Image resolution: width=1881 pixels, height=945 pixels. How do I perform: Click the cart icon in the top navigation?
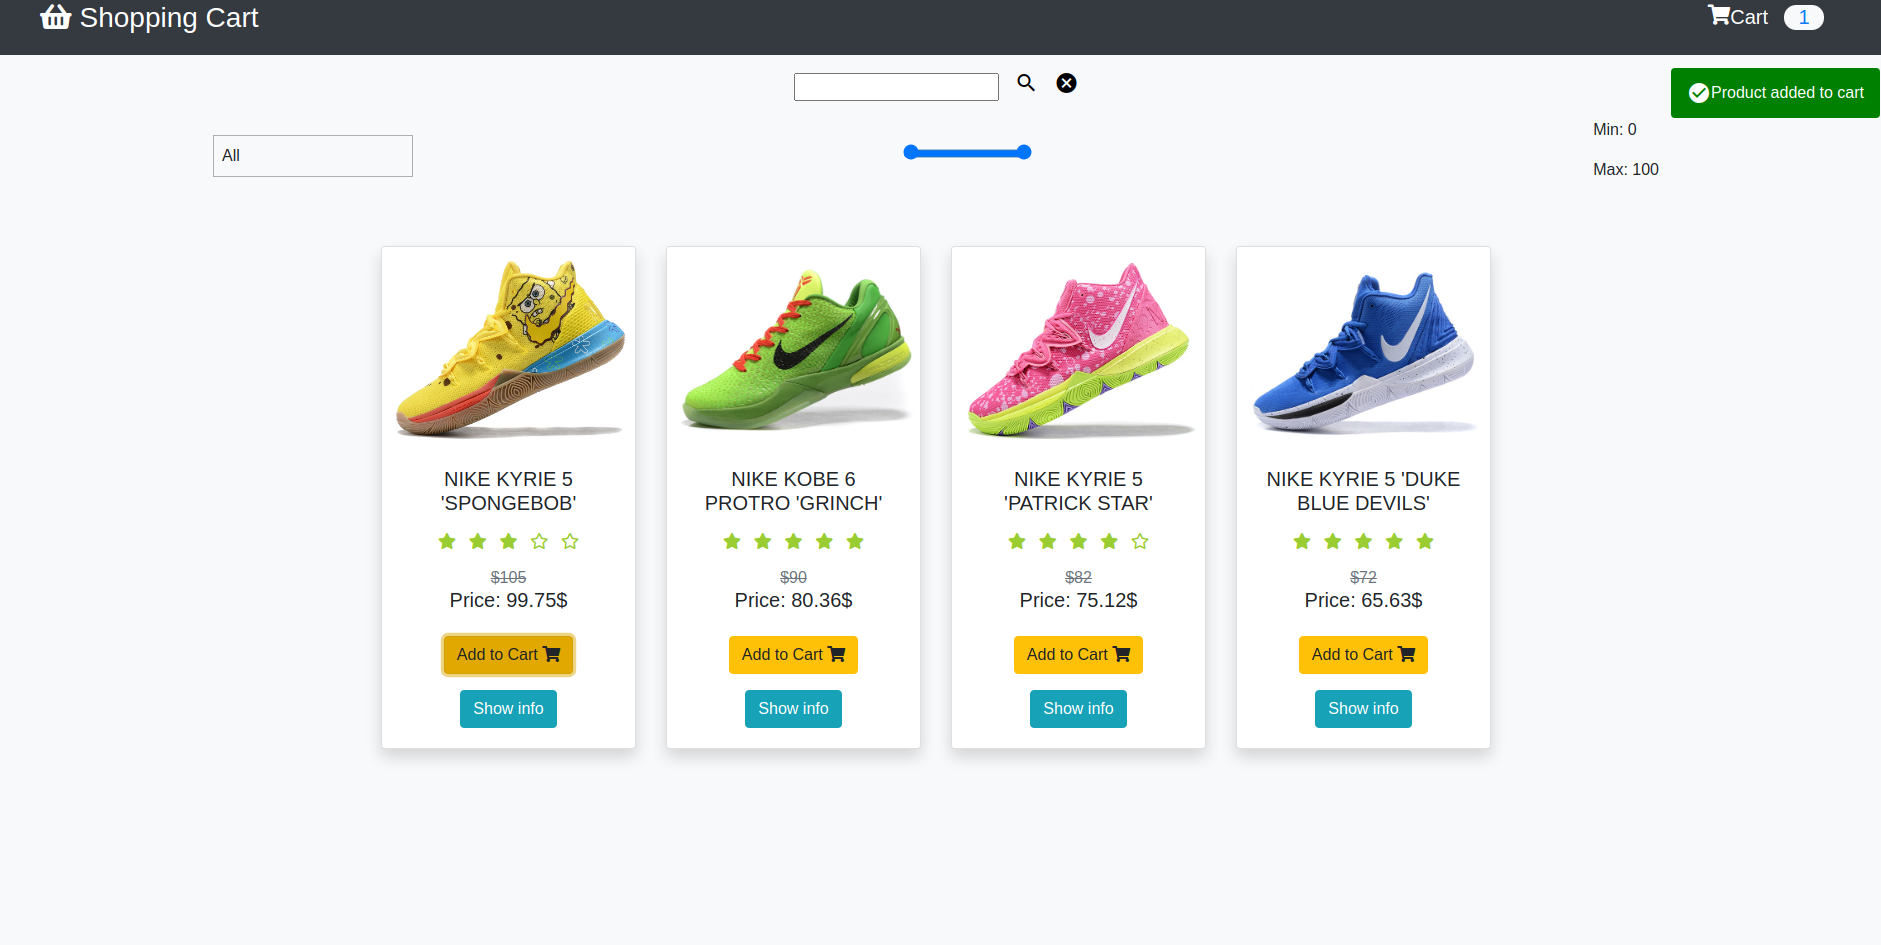(1718, 15)
